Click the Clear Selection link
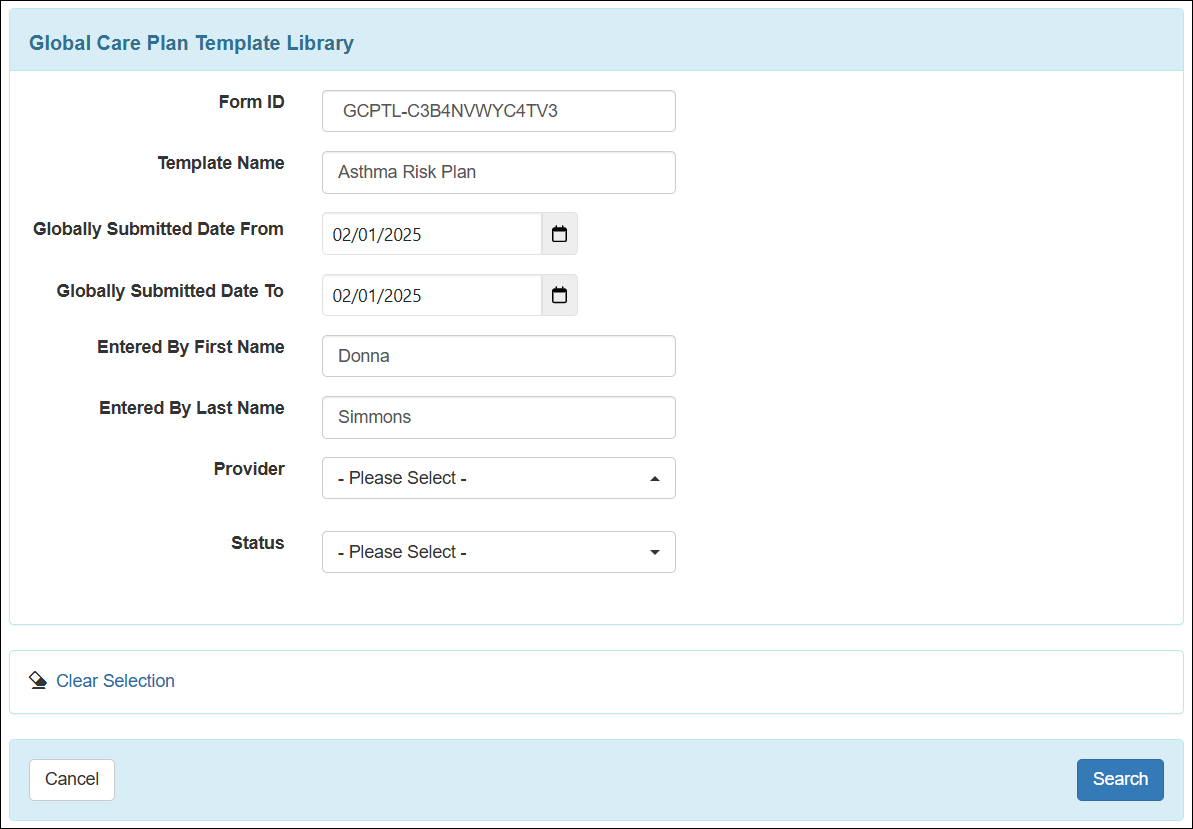The width and height of the screenshot is (1193, 829). 116,681
